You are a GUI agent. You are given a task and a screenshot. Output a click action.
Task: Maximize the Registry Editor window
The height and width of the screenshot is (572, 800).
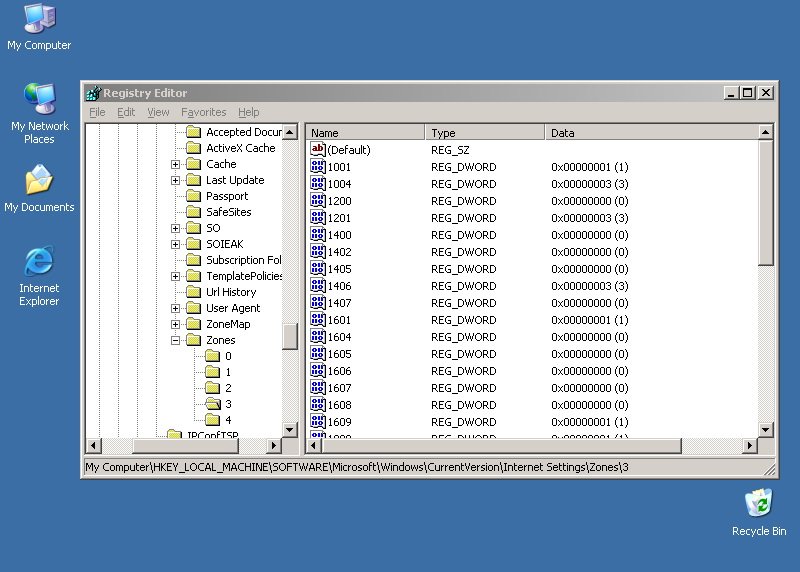(747, 93)
